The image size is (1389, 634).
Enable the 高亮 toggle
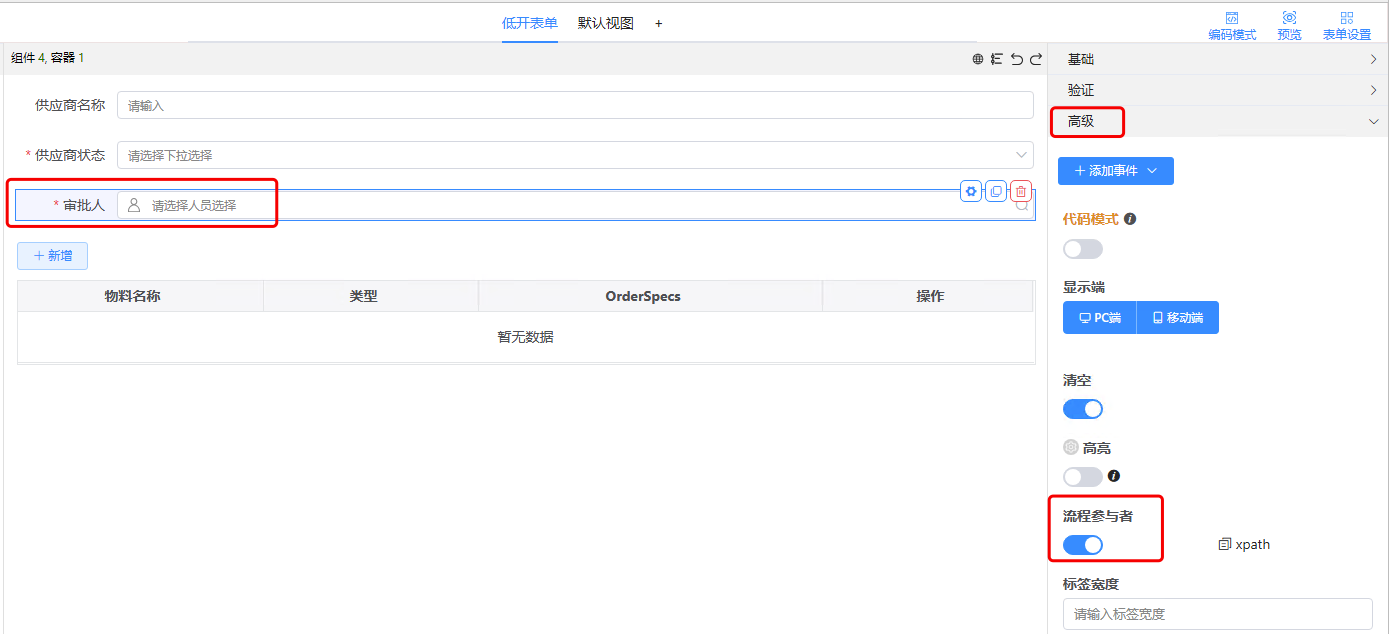tap(1082, 476)
